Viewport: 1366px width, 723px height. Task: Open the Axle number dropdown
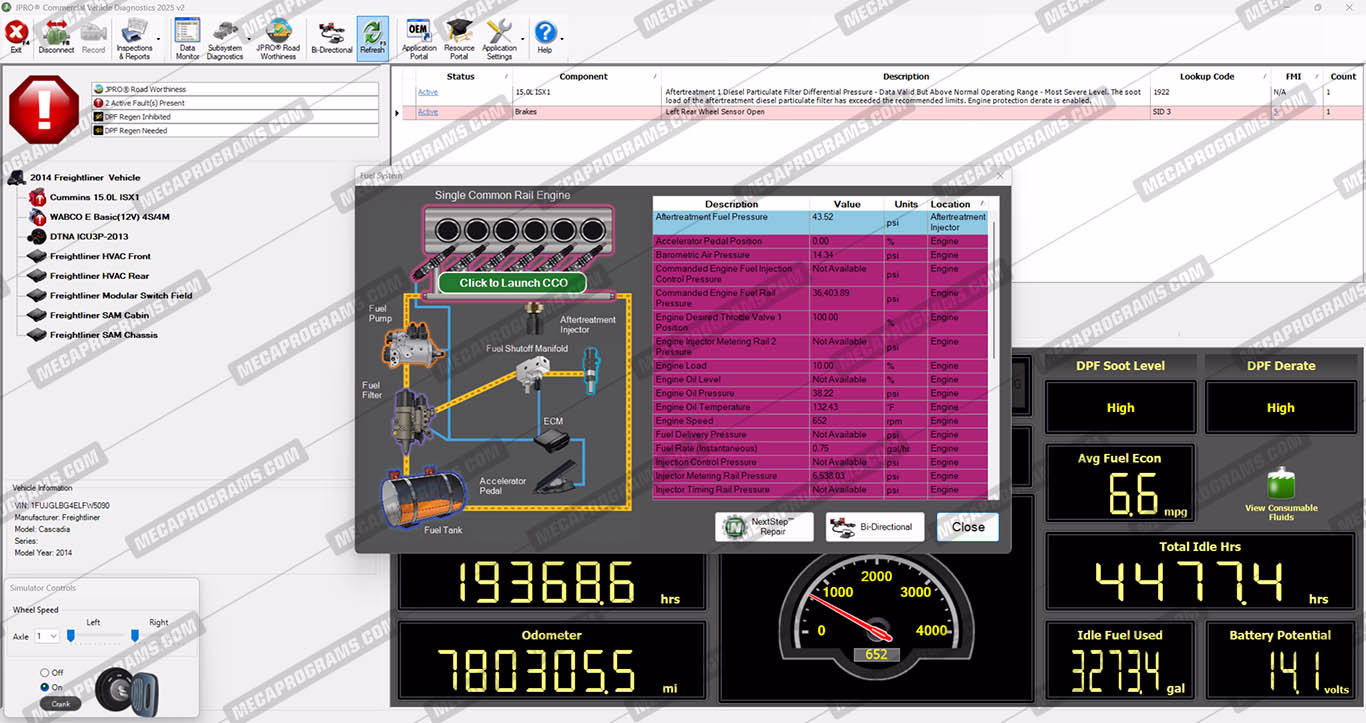pyautogui.click(x=47, y=636)
